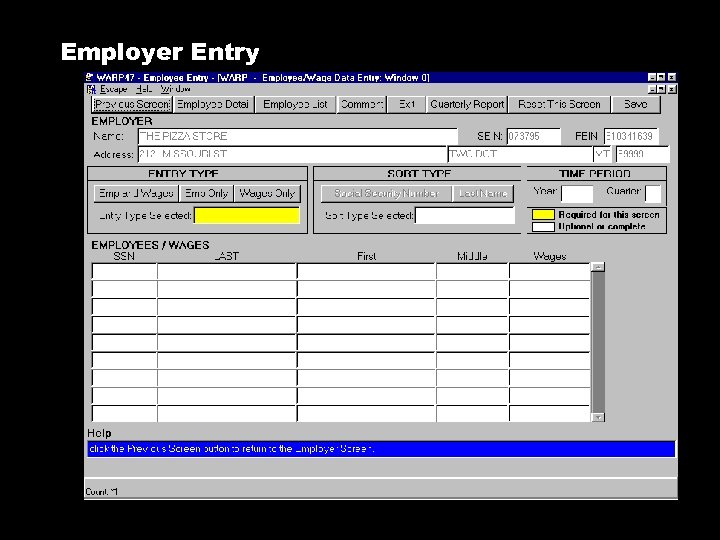Click the scroll up arrow of employee grid
The image size is (720, 540).
coord(598,267)
